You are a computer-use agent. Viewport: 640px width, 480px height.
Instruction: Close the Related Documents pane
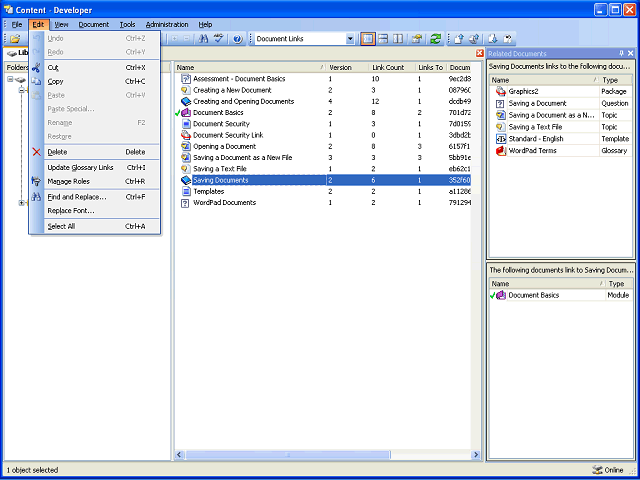tap(631, 53)
